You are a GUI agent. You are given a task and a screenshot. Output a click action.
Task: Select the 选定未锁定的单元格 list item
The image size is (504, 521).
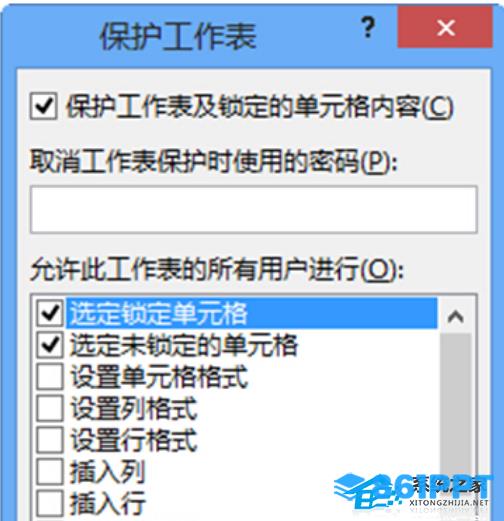pyautogui.click(x=184, y=345)
